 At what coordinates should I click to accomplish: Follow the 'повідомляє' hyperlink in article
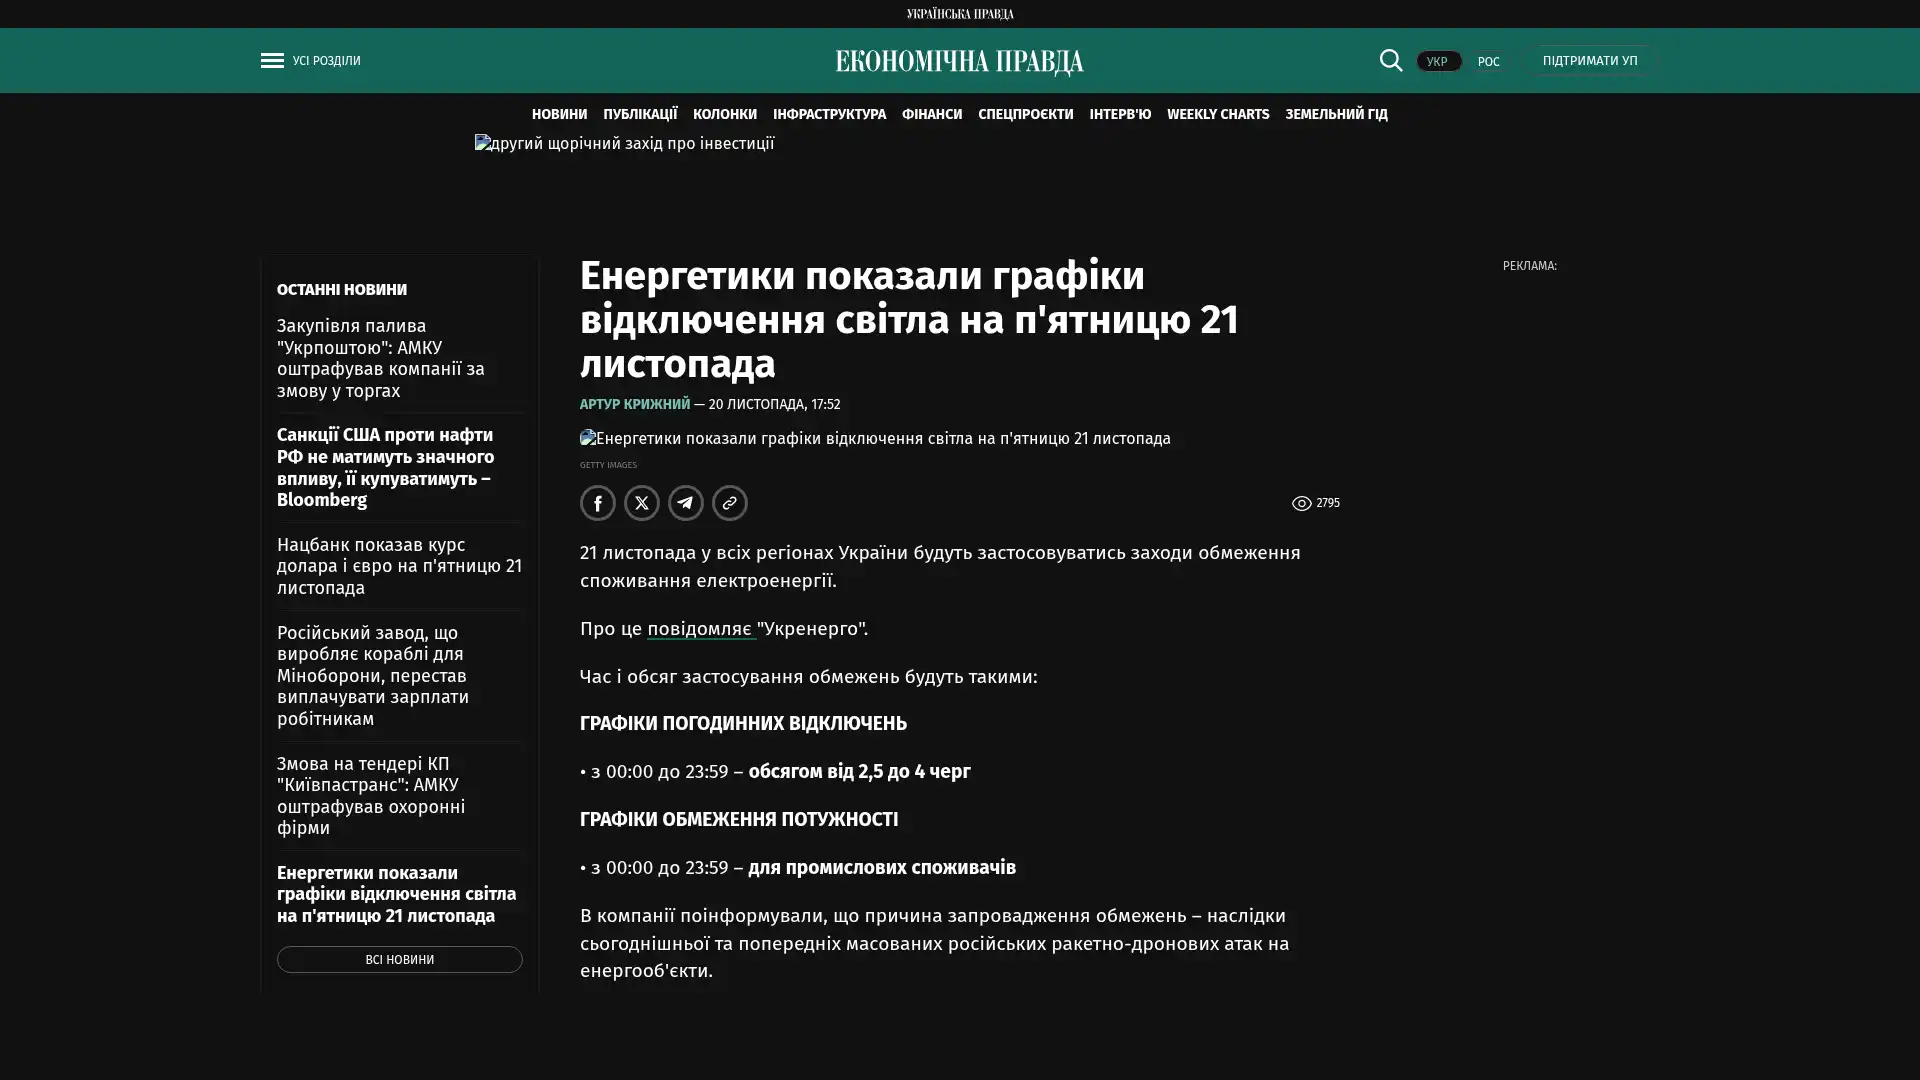(x=700, y=629)
